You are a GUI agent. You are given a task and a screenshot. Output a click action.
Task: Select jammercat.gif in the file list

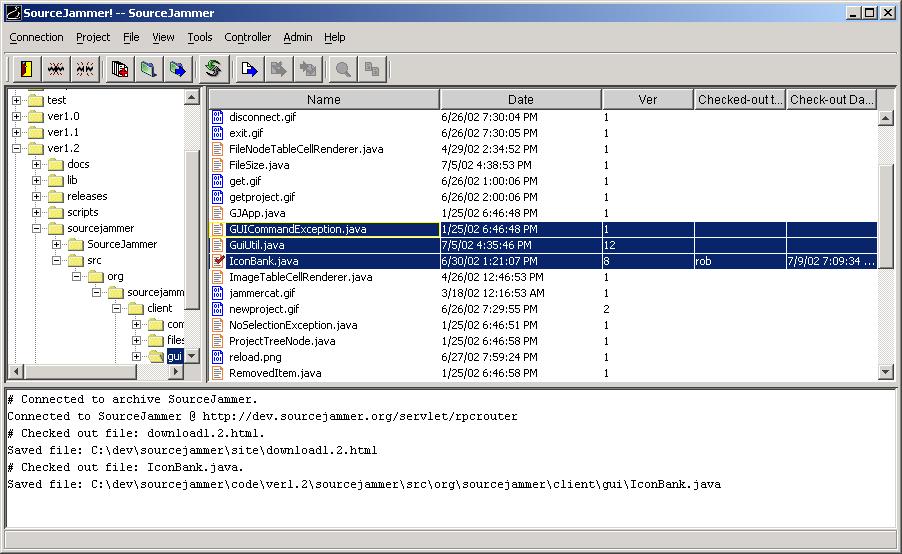click(262, 293)
